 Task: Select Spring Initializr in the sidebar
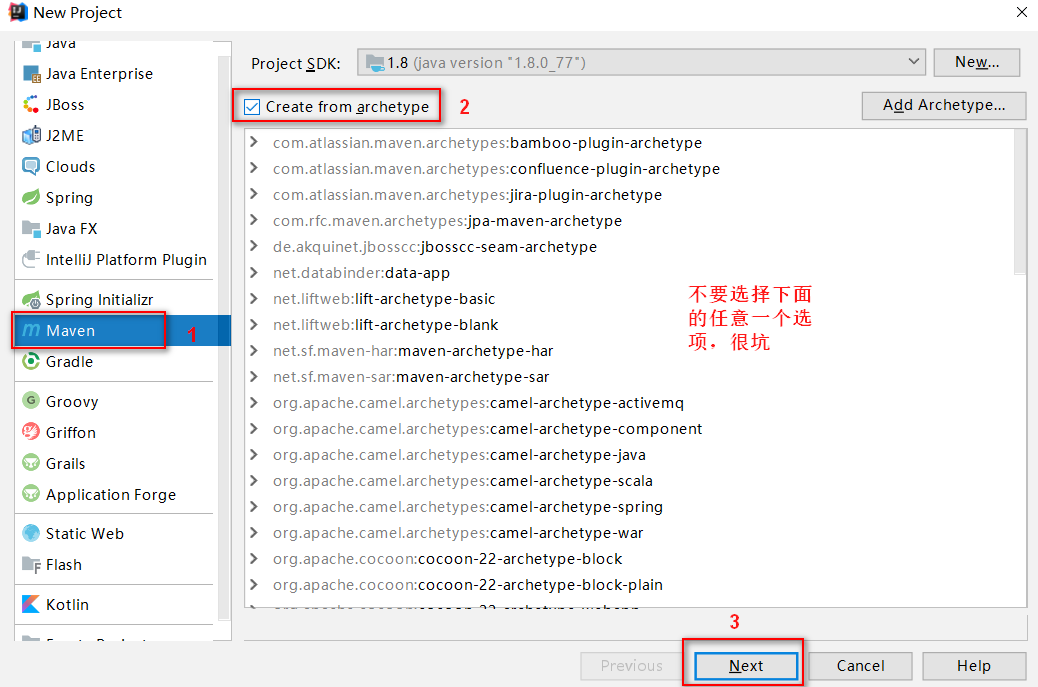coord(93,298)
